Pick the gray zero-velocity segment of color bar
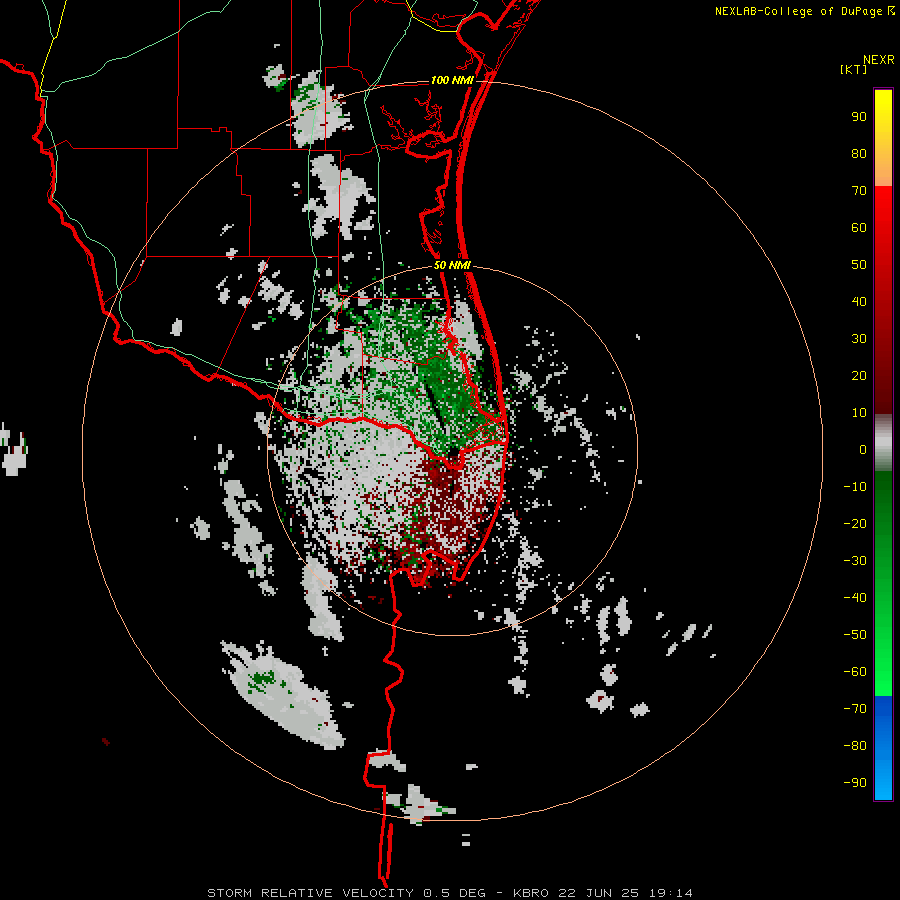 (x=883, y=443)
